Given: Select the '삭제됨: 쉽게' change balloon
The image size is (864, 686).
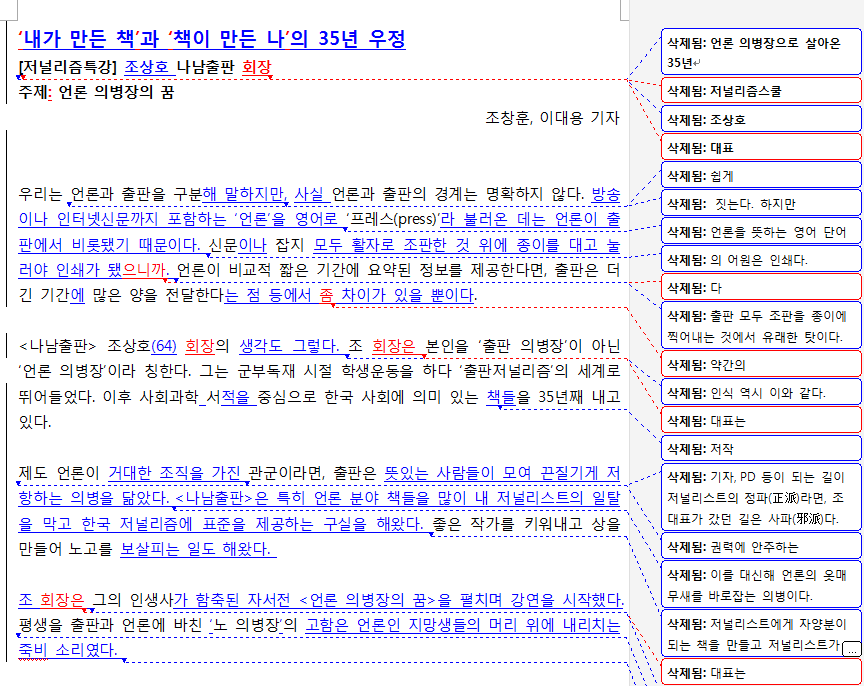Looking at the screenshot, I should click(758, 174).
